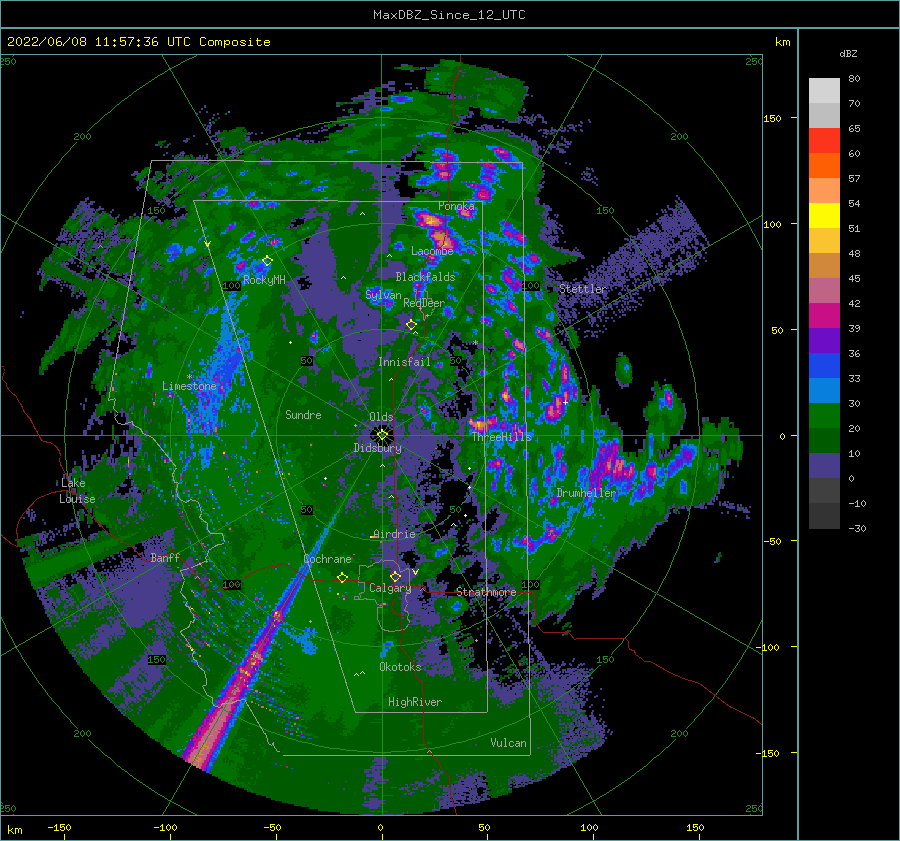900x841 pixels.
Task: Click the Blackfalds town label
Action: (425, 277)
